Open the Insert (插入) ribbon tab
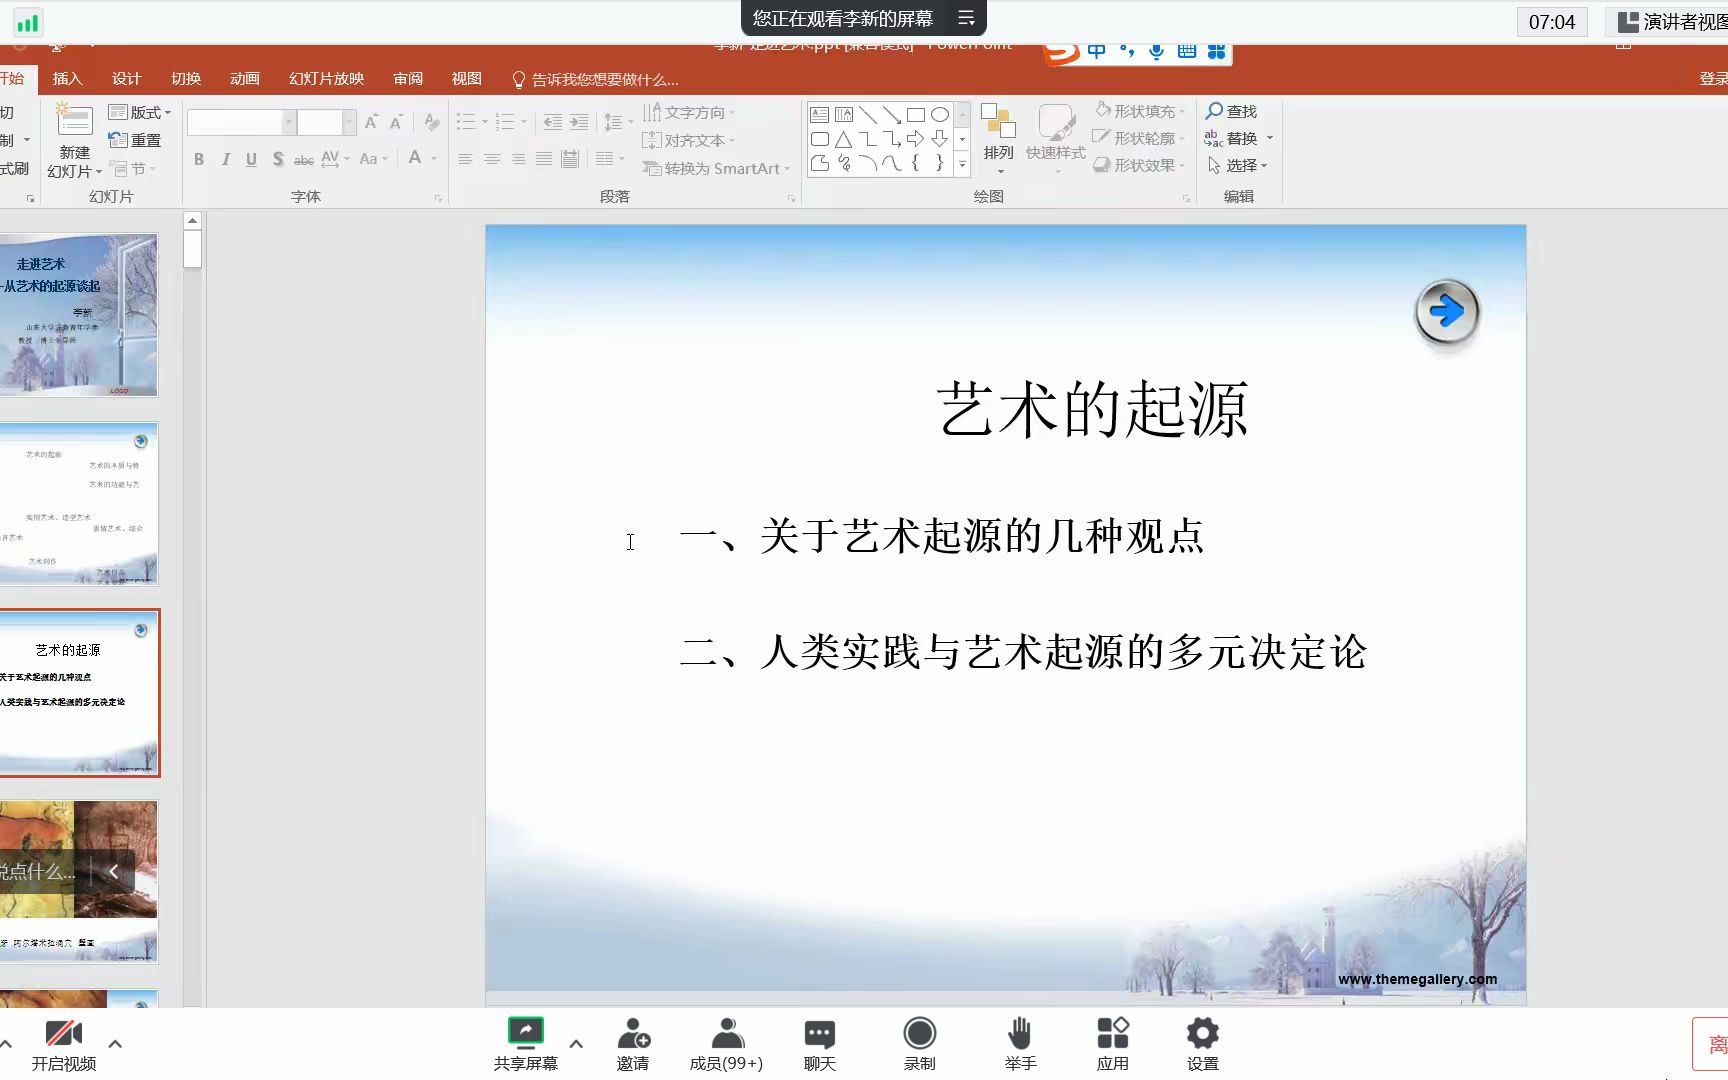The image size is (1728, 1080). click(x=67, y=79)
